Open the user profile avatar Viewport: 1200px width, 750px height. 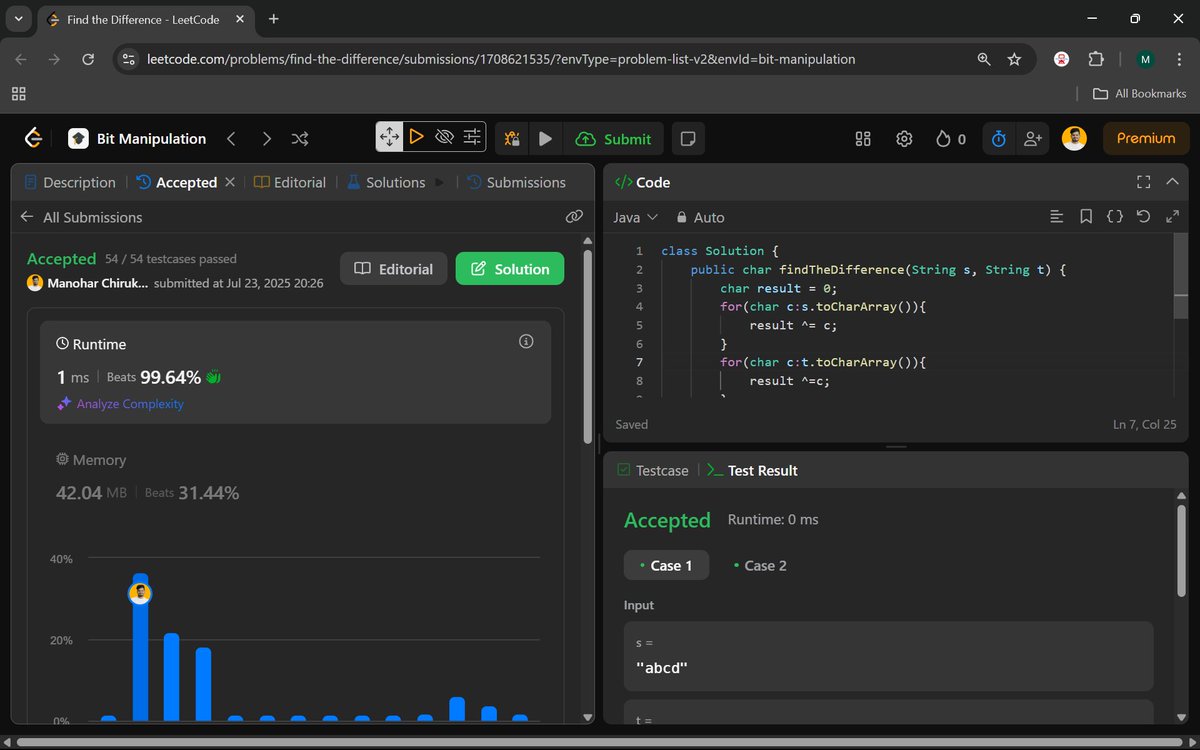pyautogui.click(x=1074, y=139)
